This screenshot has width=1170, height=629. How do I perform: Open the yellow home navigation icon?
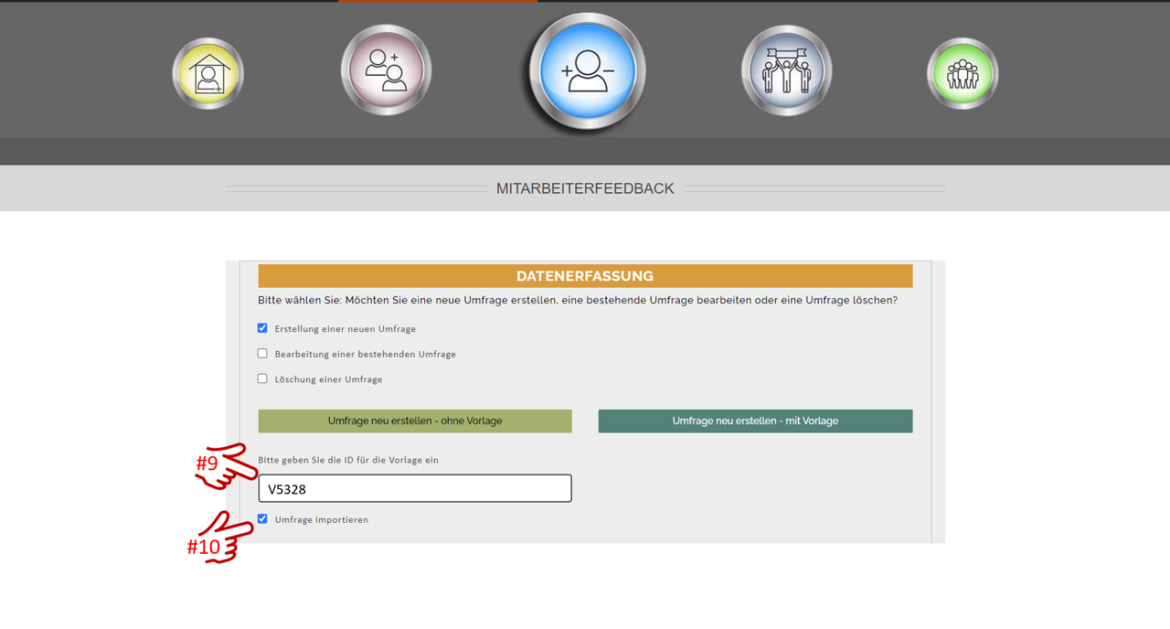[x=208, y=71]
